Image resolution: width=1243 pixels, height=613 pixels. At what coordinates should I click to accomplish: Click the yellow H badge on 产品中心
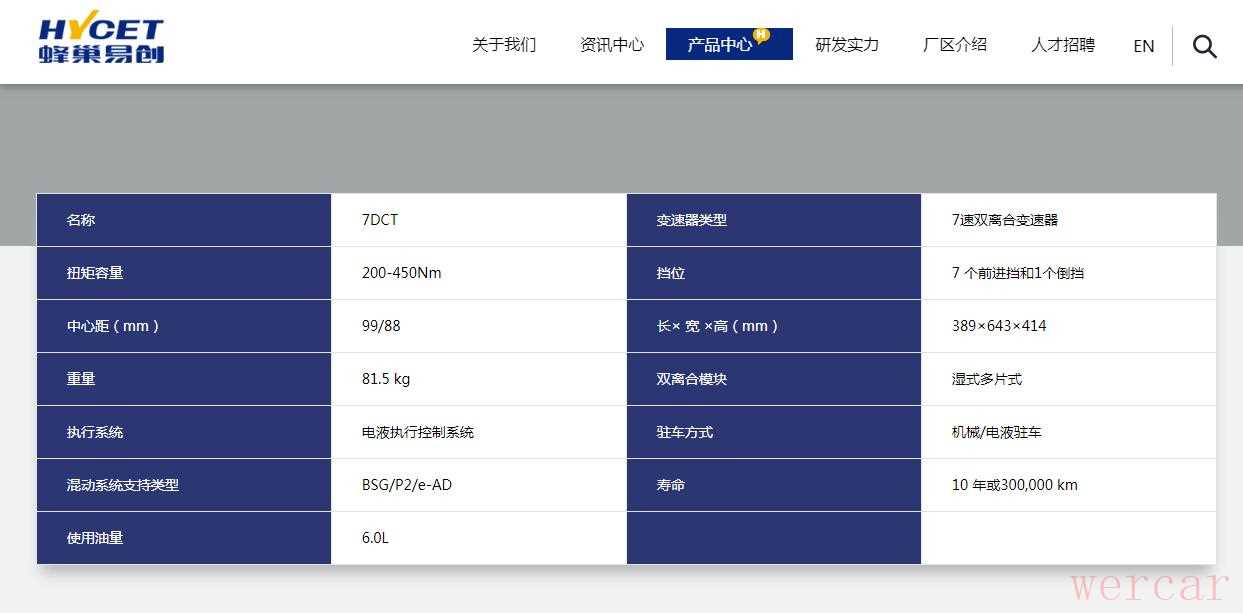[x=762, y=35]
